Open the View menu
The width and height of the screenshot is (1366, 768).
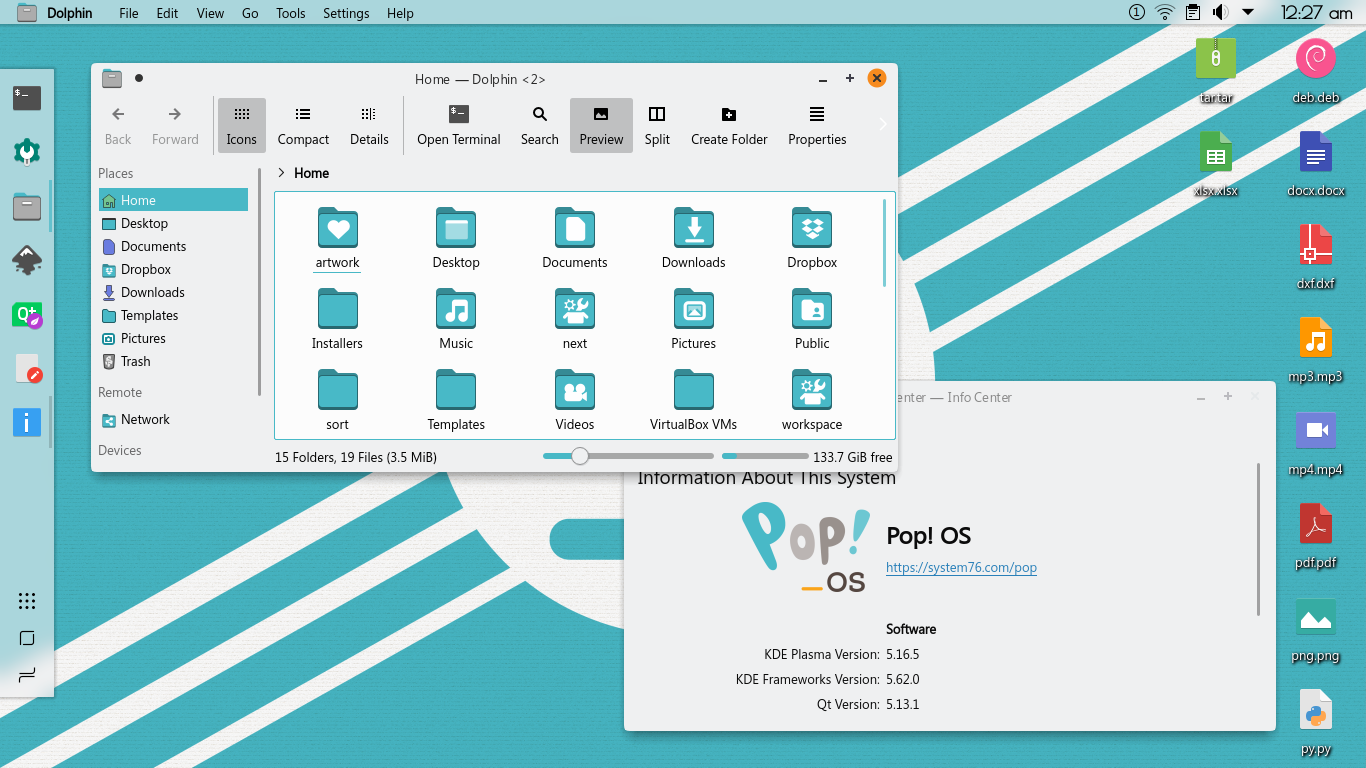(210, 13)
